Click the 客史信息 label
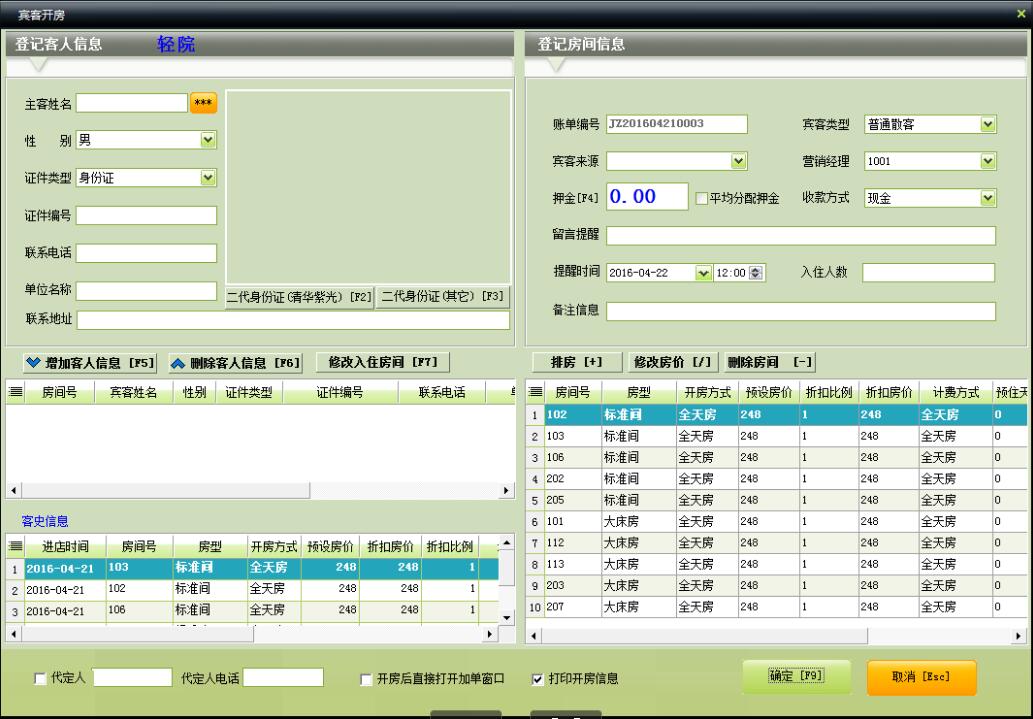This screenshot has width=1033, height=719. pos(45,521)
